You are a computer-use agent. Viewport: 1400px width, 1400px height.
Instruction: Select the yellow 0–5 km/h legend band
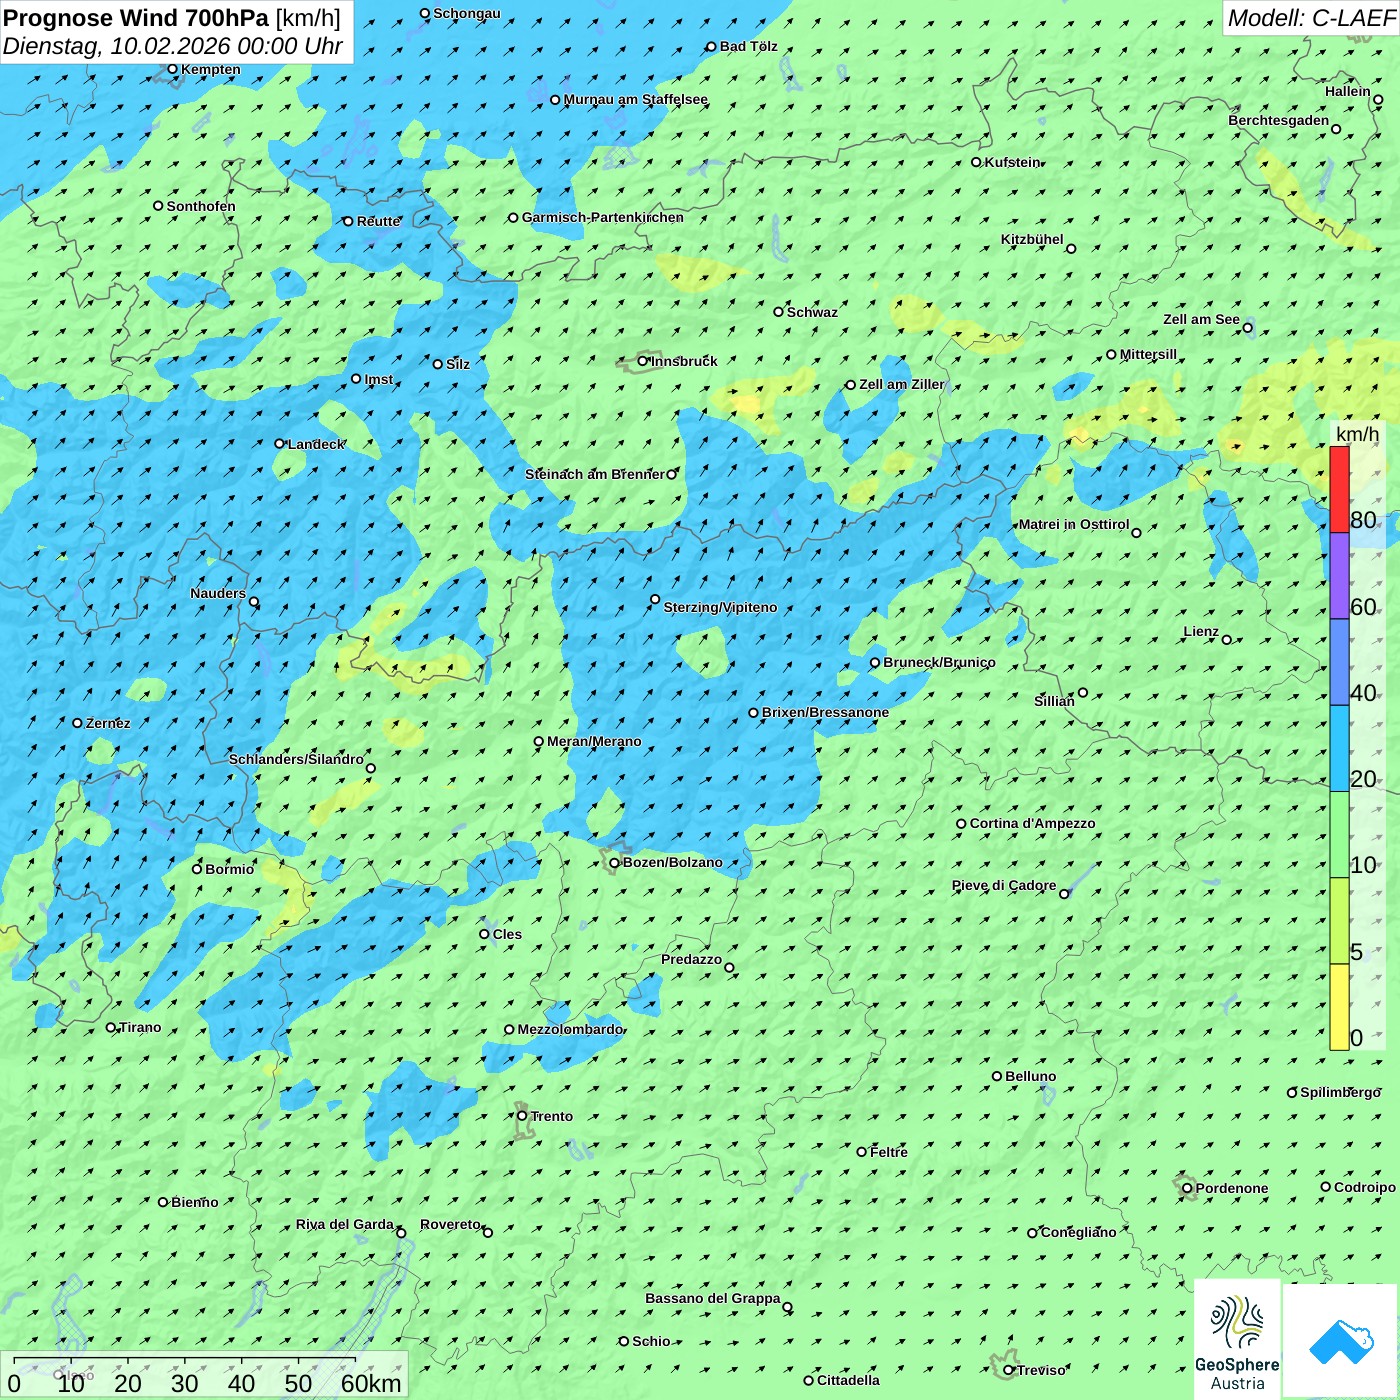(1339, 1007)
